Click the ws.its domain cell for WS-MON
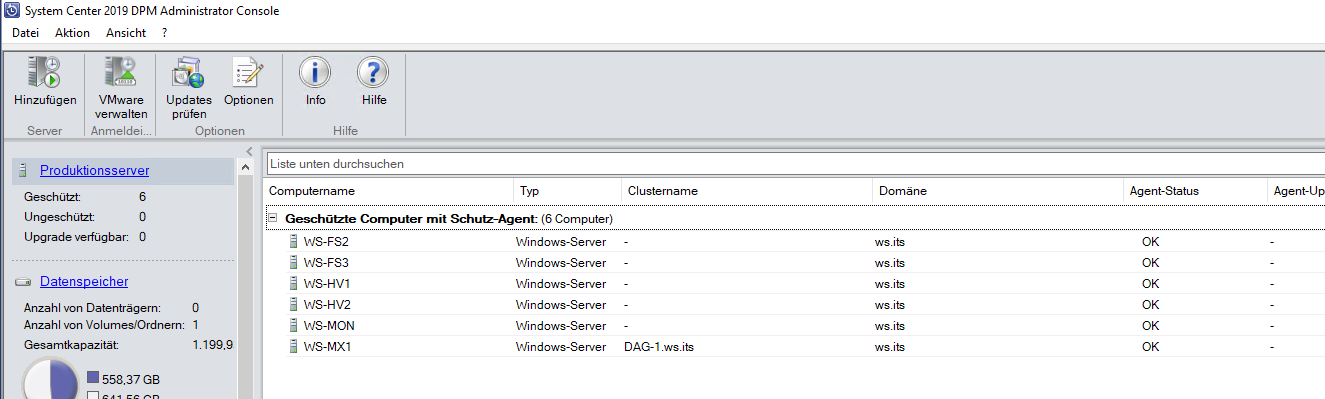 pos(890,326)
